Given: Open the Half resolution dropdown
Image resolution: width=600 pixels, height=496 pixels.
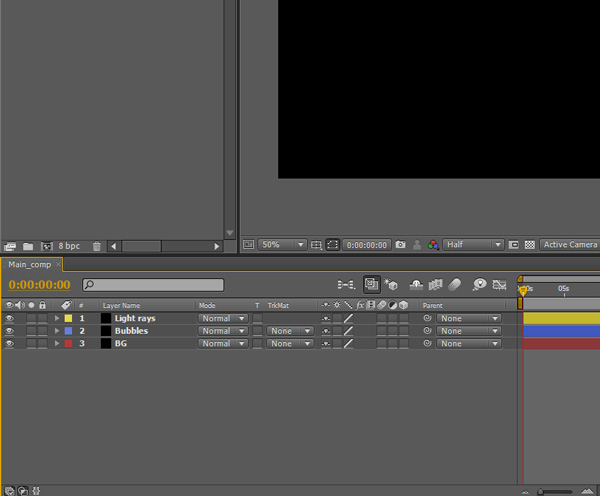Looking at the screenshot, I should coord(473,245).
